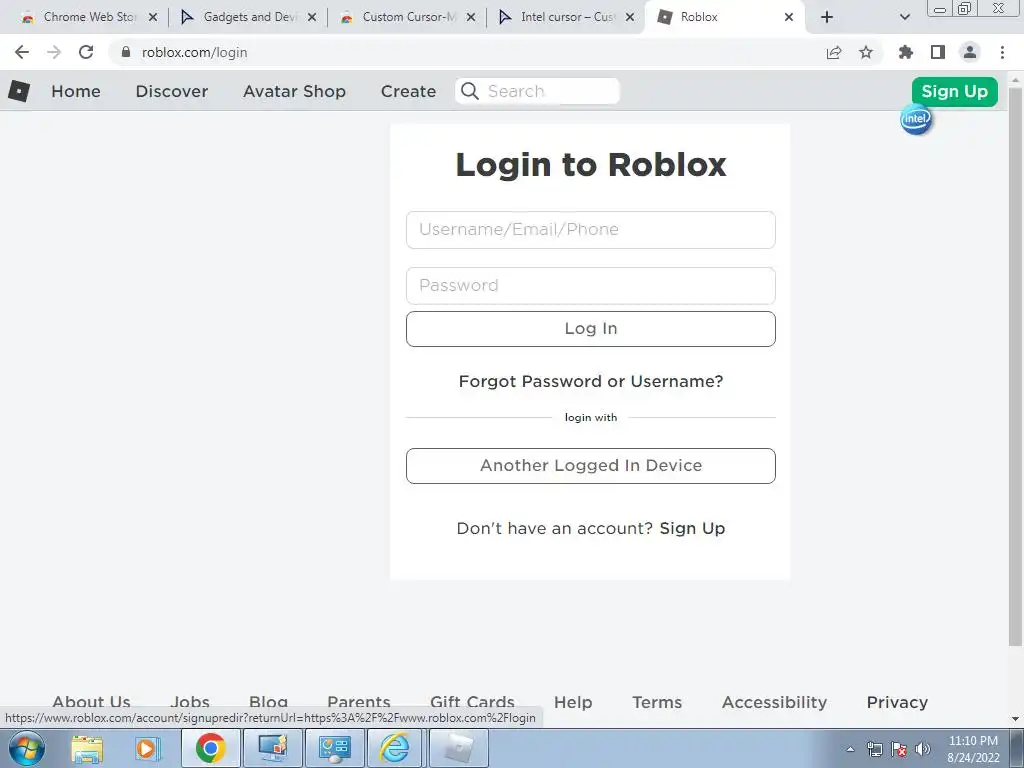Click the address bar URL
1024x768 pixels.
[x=195, y=52]
